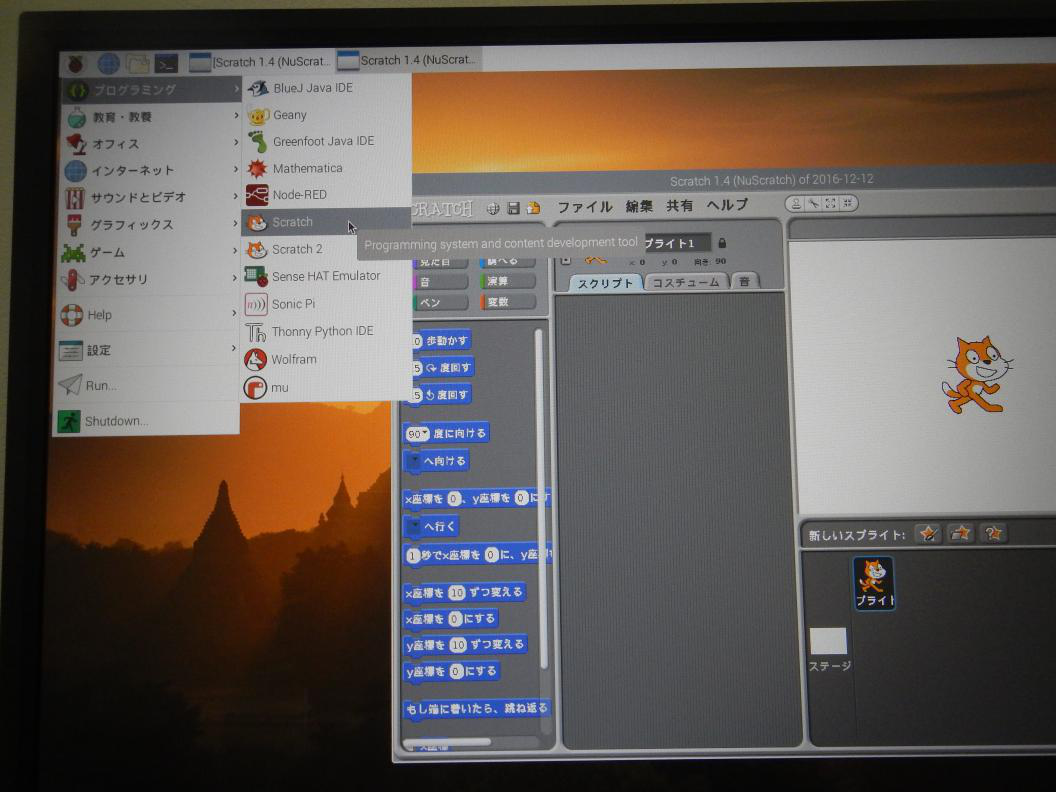This screenshot has width=1056, height=792.
Task: Open the web browser from the taskbar
Action: (x=108, y=64)
